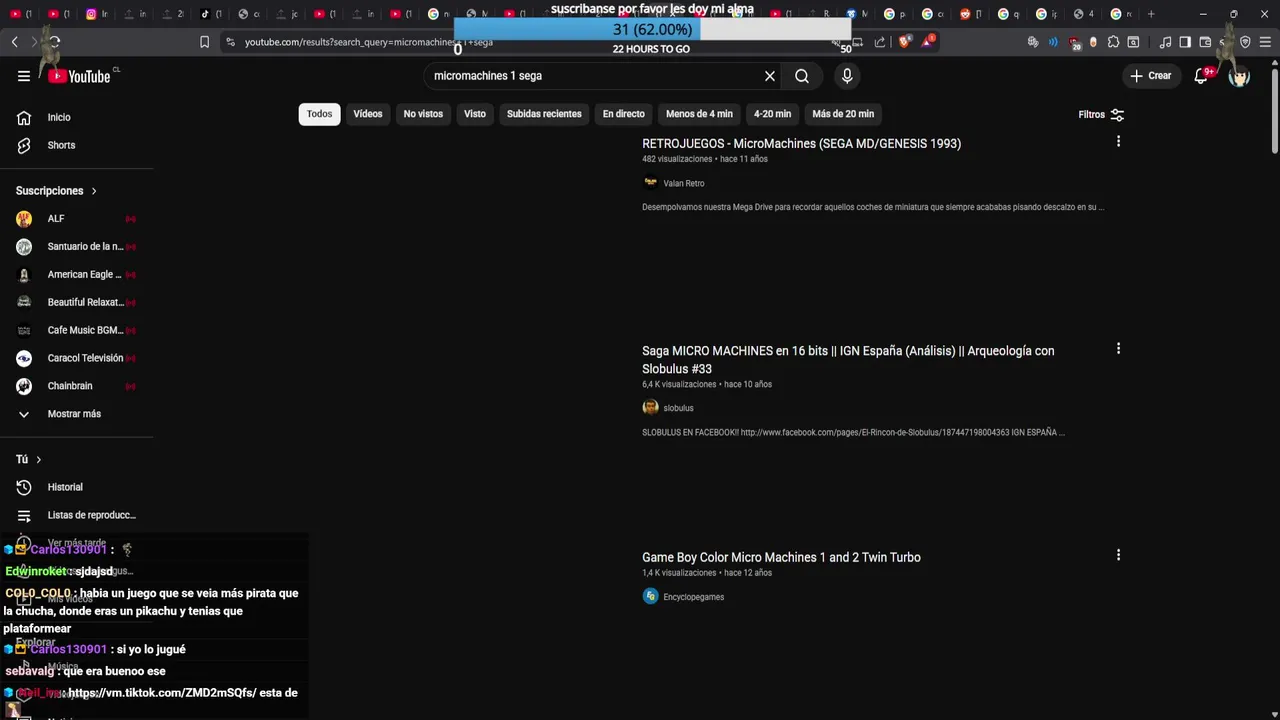Open the Brave VPN shield icon

click(1245, 42)
